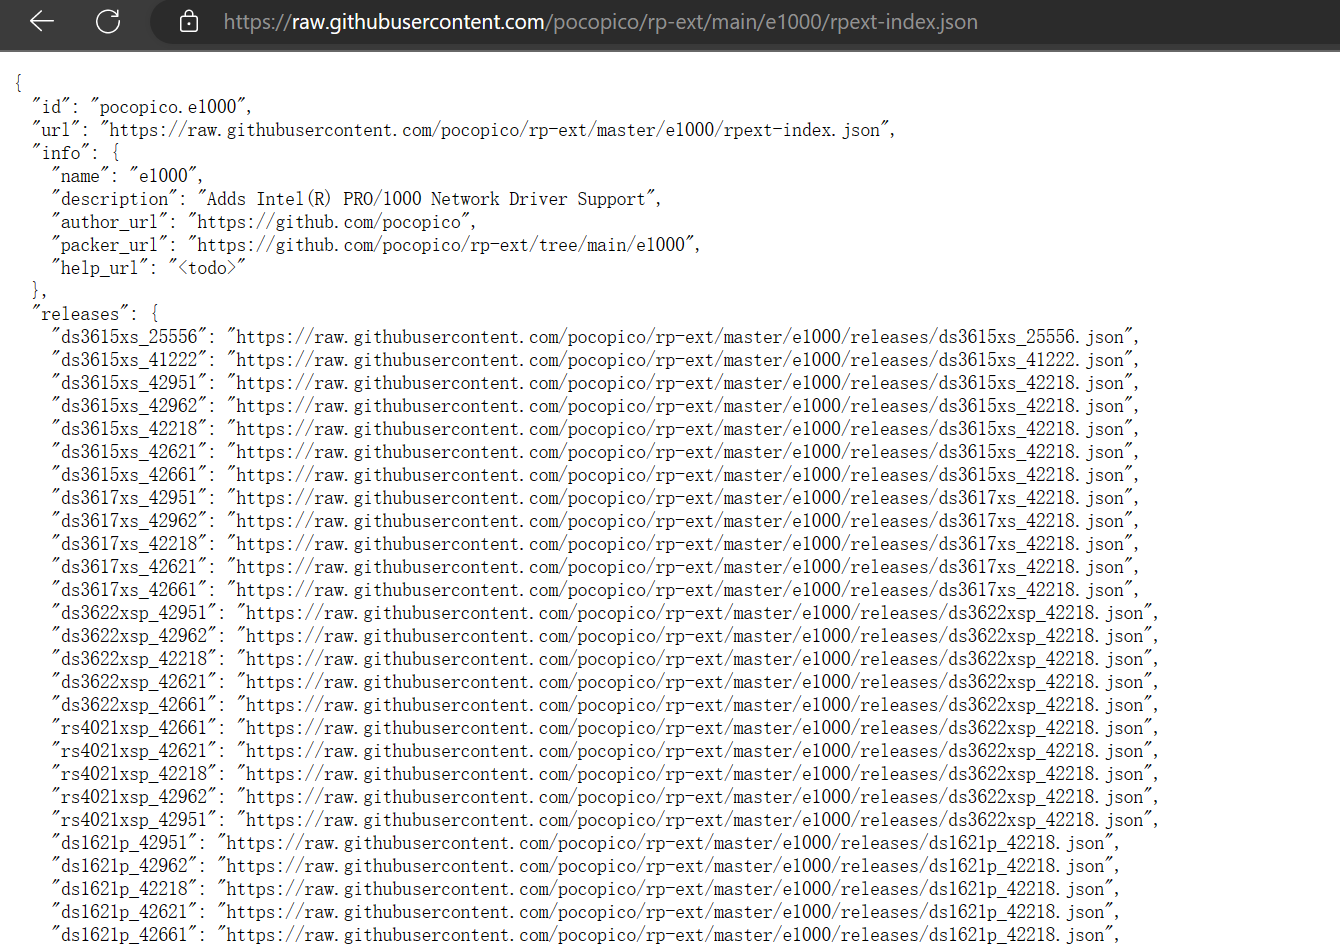This screenshot has width=1340, height=947.
Task: Click the ds1621p_42661 release entry
Action: click(x=585, y=935)
